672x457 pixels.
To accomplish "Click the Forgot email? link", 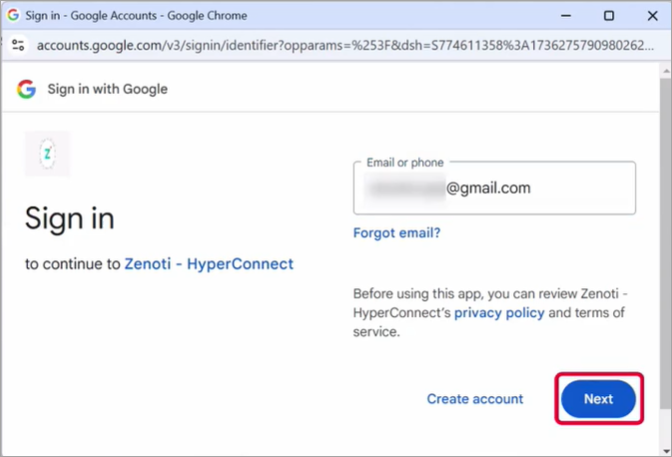I will (397, 233).
